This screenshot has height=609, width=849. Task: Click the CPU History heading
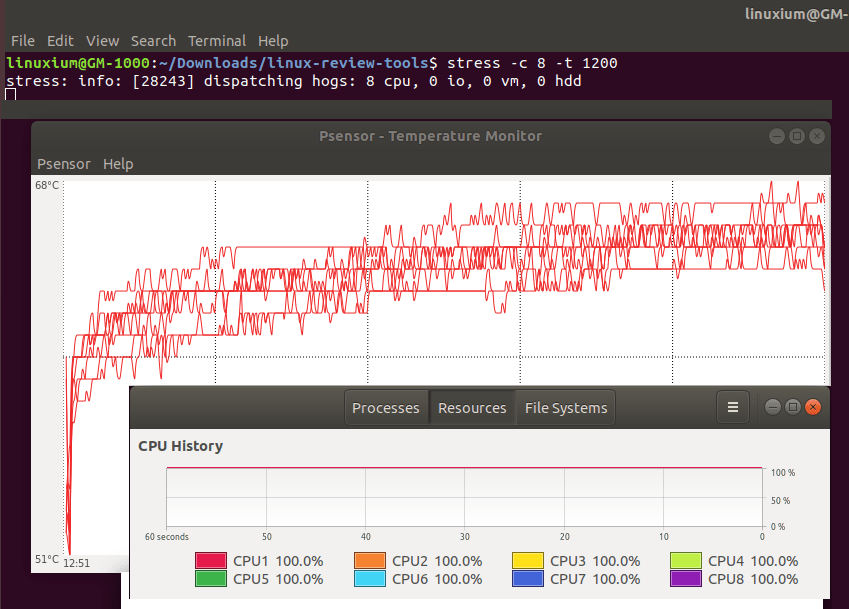[180, 446]
